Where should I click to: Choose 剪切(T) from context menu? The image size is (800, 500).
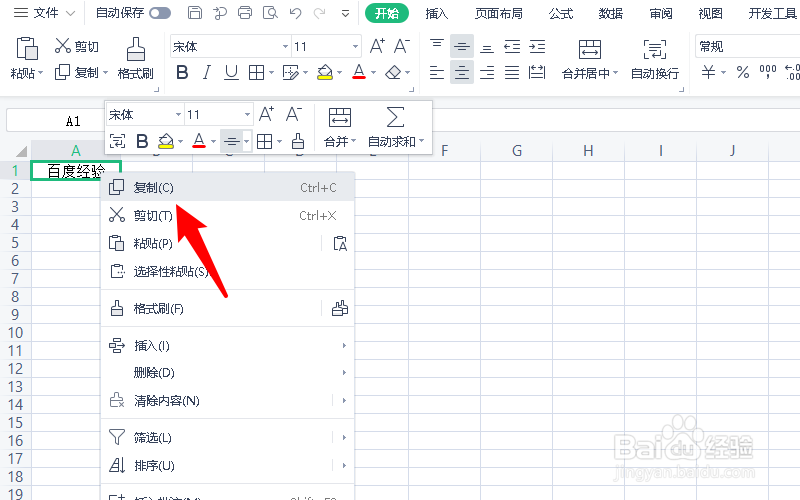click(x=228, y=215)
